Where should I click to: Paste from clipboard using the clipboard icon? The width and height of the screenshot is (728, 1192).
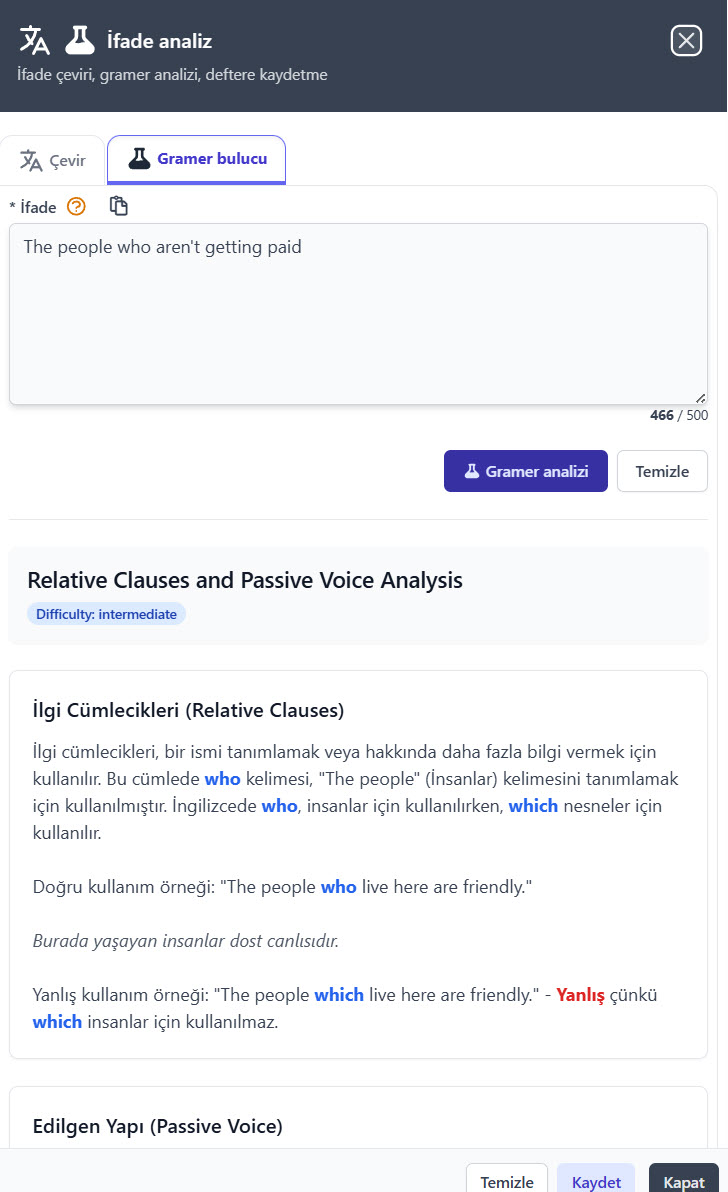(119, 206)
